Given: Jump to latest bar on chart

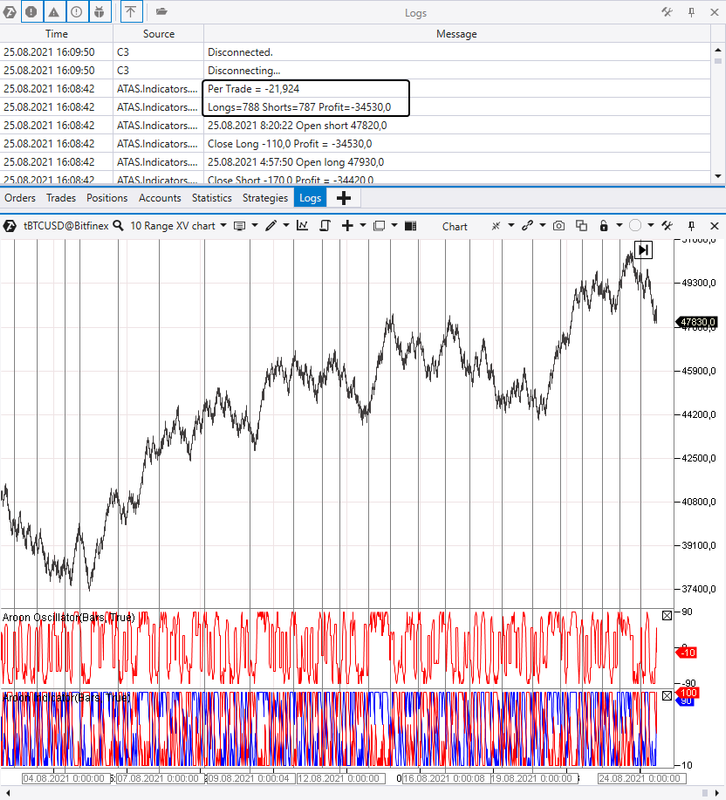Looking at the screenshot, I should coord(643,250).
